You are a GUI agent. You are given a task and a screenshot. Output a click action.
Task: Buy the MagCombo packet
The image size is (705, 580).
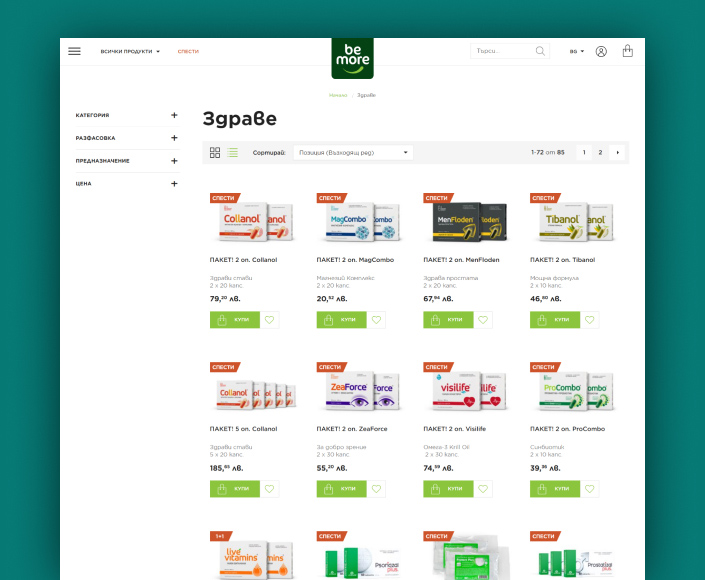coord(341,320)
